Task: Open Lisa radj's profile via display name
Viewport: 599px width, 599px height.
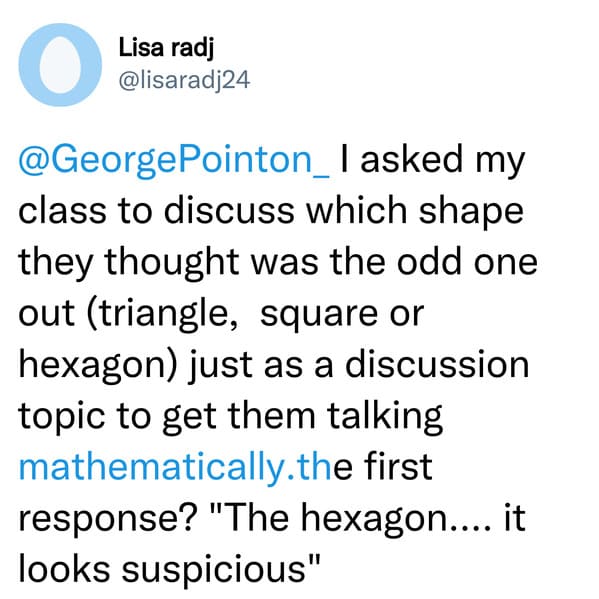Action: pyautogui.click(x=166, y=49)
